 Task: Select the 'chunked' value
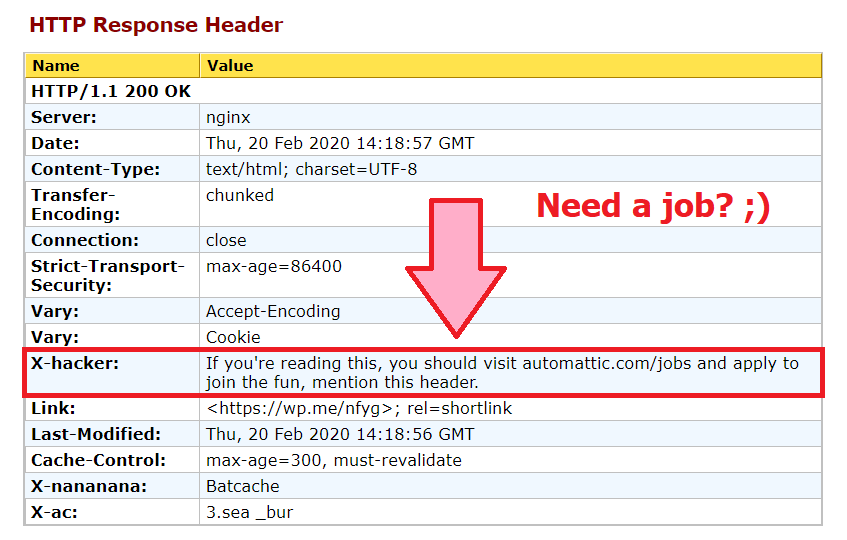[240, 195]
